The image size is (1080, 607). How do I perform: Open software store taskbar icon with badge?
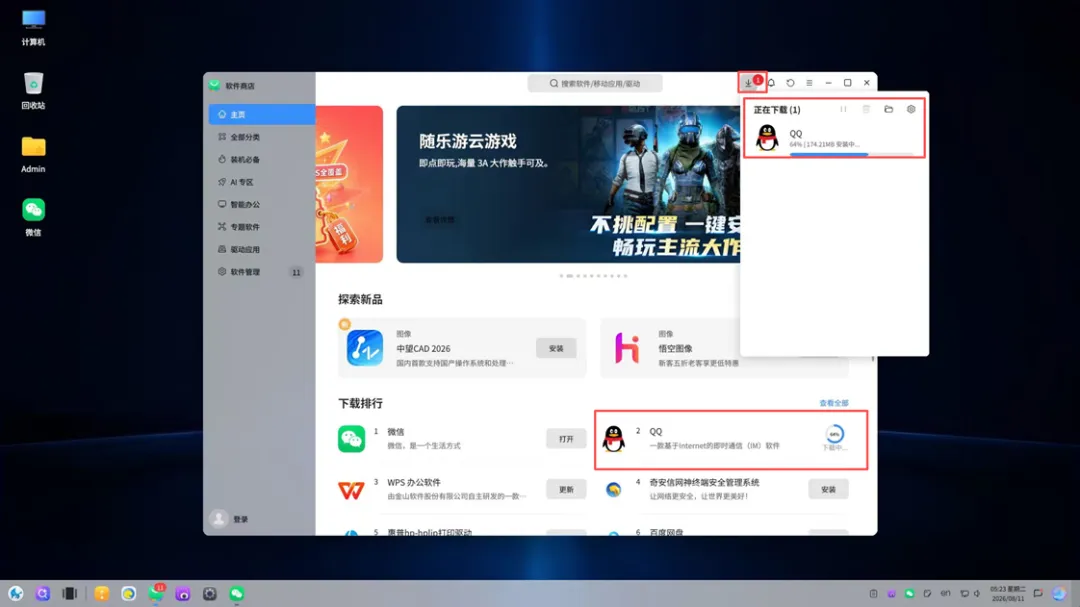click(156, 593)
